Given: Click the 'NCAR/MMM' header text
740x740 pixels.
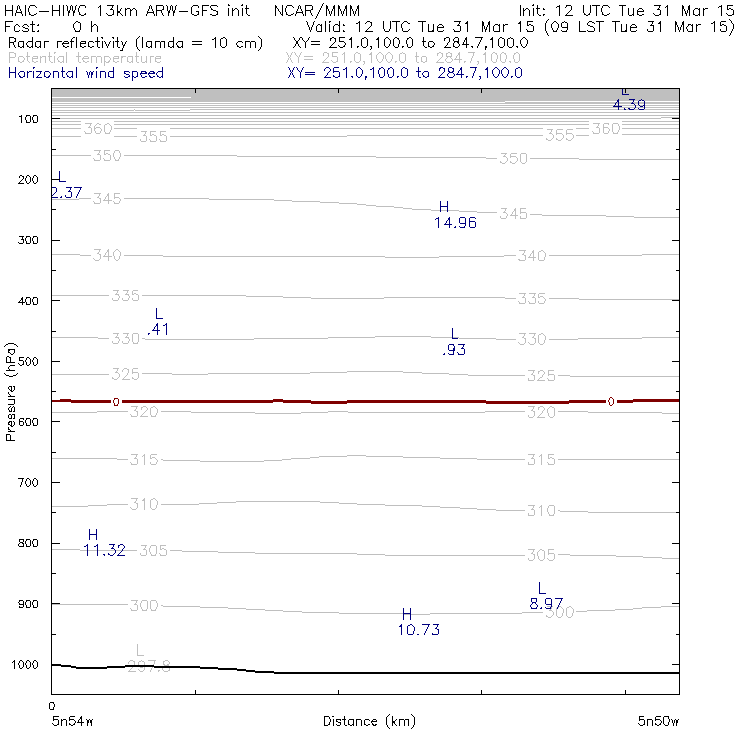Looking at the screenshot, I should (x=316, y=11).
